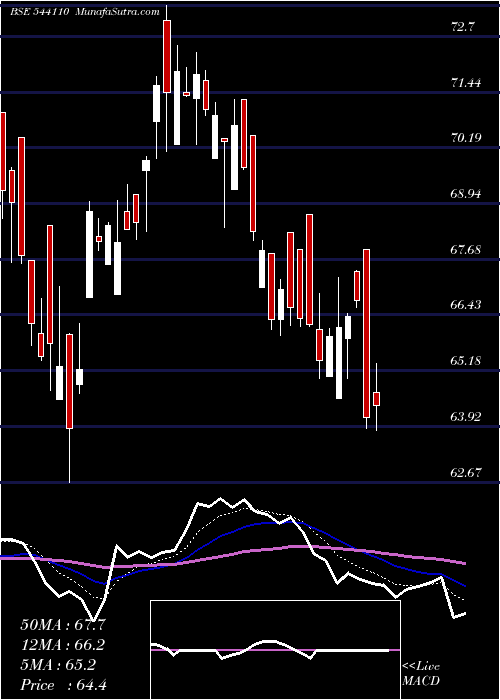Click the 12MA : 66.2 readout
Viewport: 500px width, 700px height.
63,645
